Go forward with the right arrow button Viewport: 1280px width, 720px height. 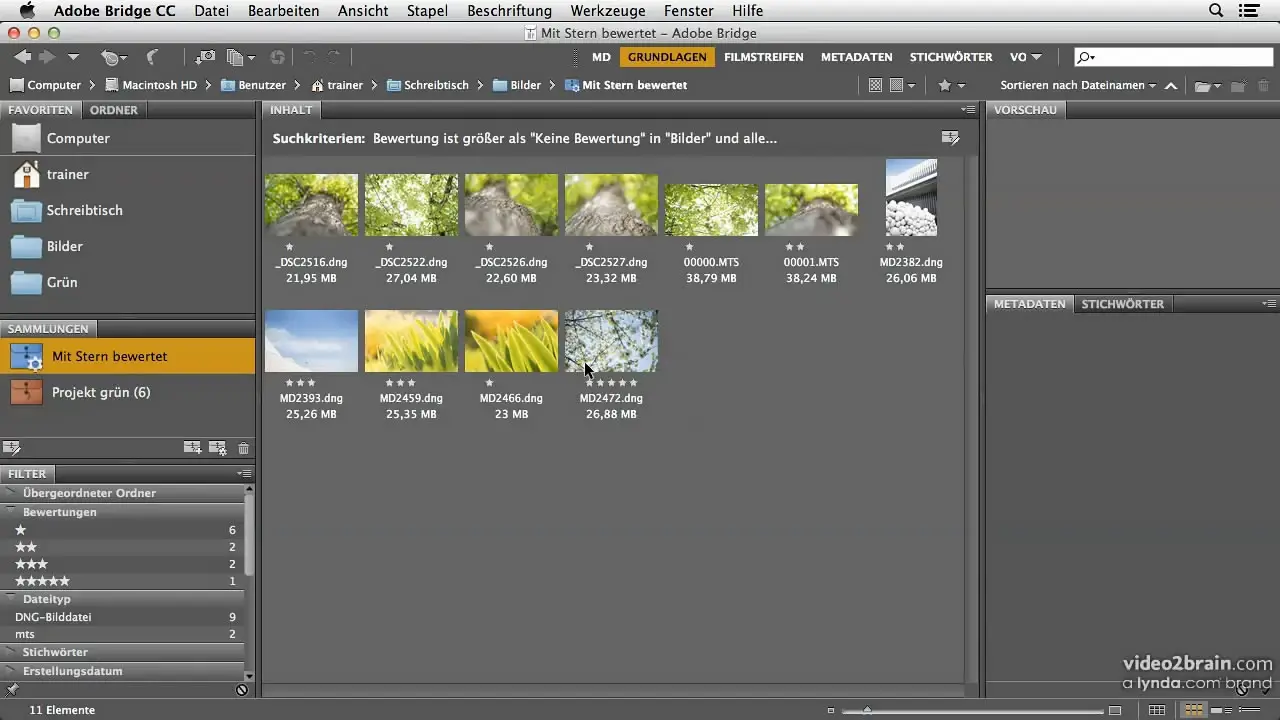(x=47, y=57)
